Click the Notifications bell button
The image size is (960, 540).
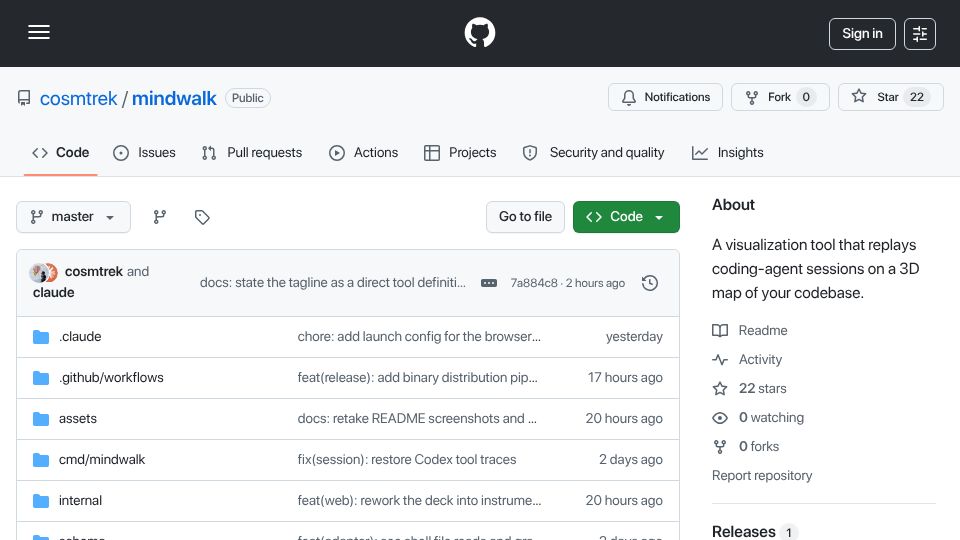pyautogui.click(x=665, y=97)
